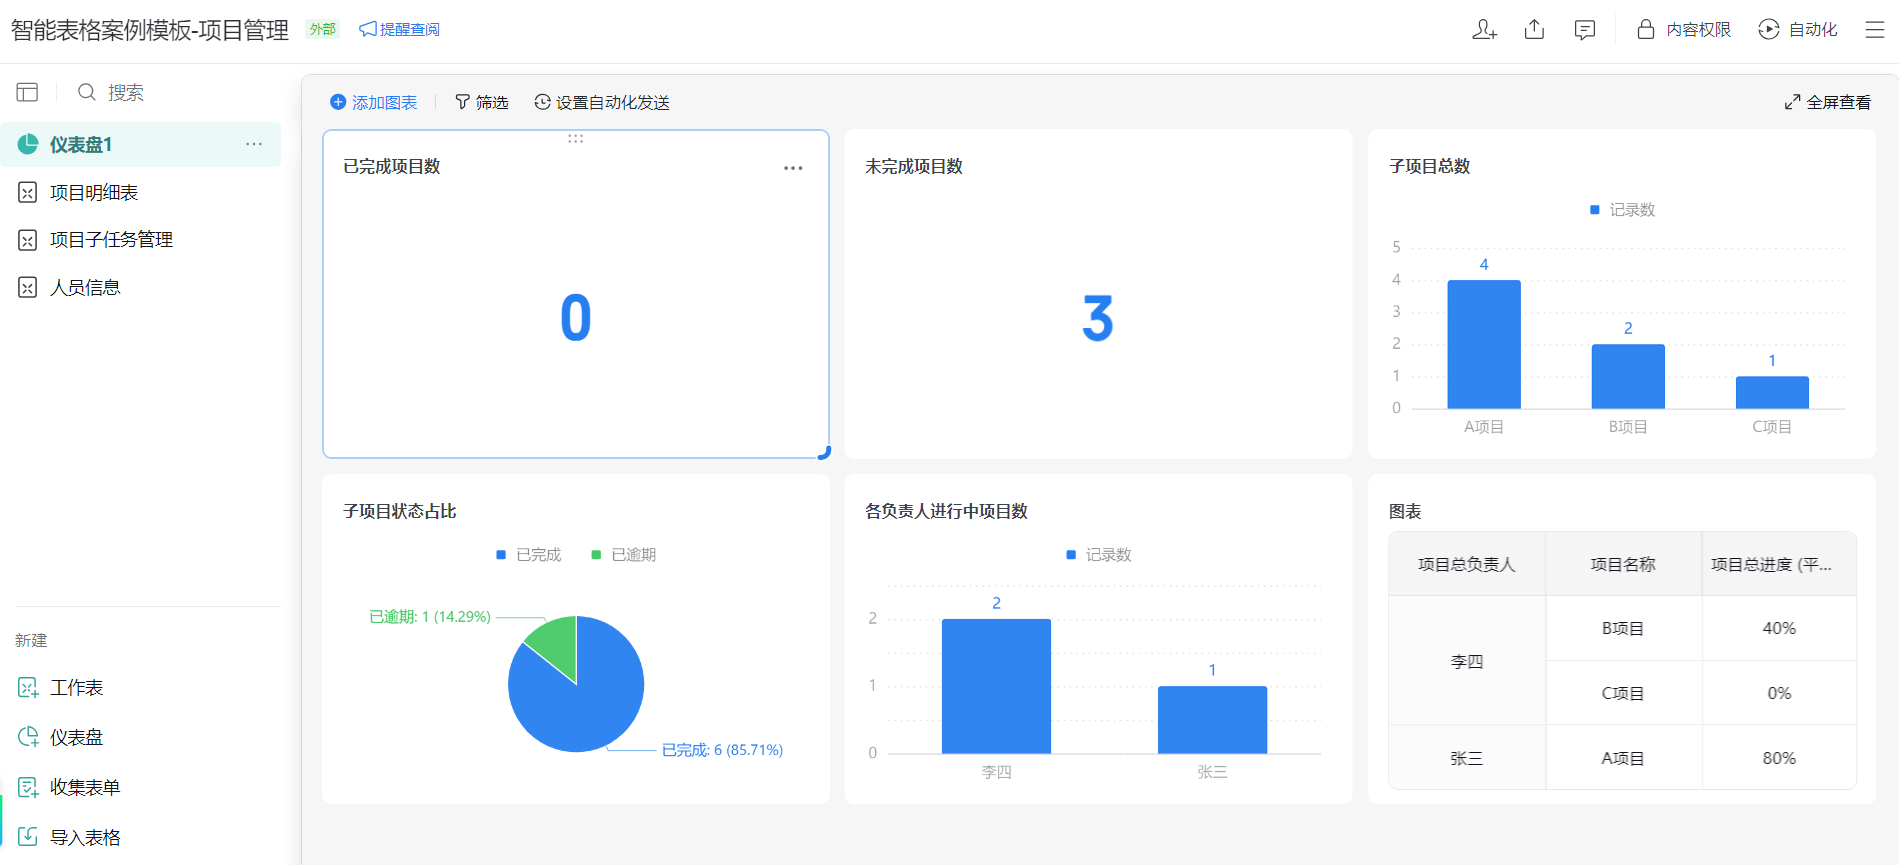This screenshot has height=865, width=1899.
Task: Open more options for 仪表盘1
Action: point(254,145)
